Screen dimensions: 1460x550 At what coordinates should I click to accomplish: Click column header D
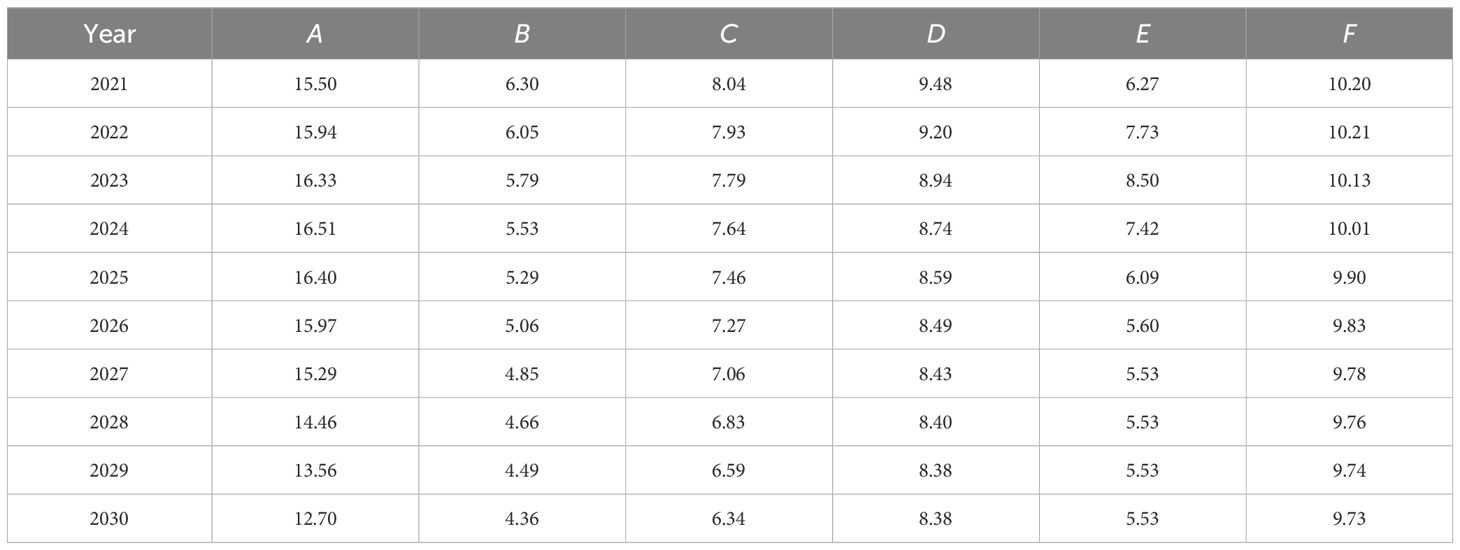tap(935, 34)
